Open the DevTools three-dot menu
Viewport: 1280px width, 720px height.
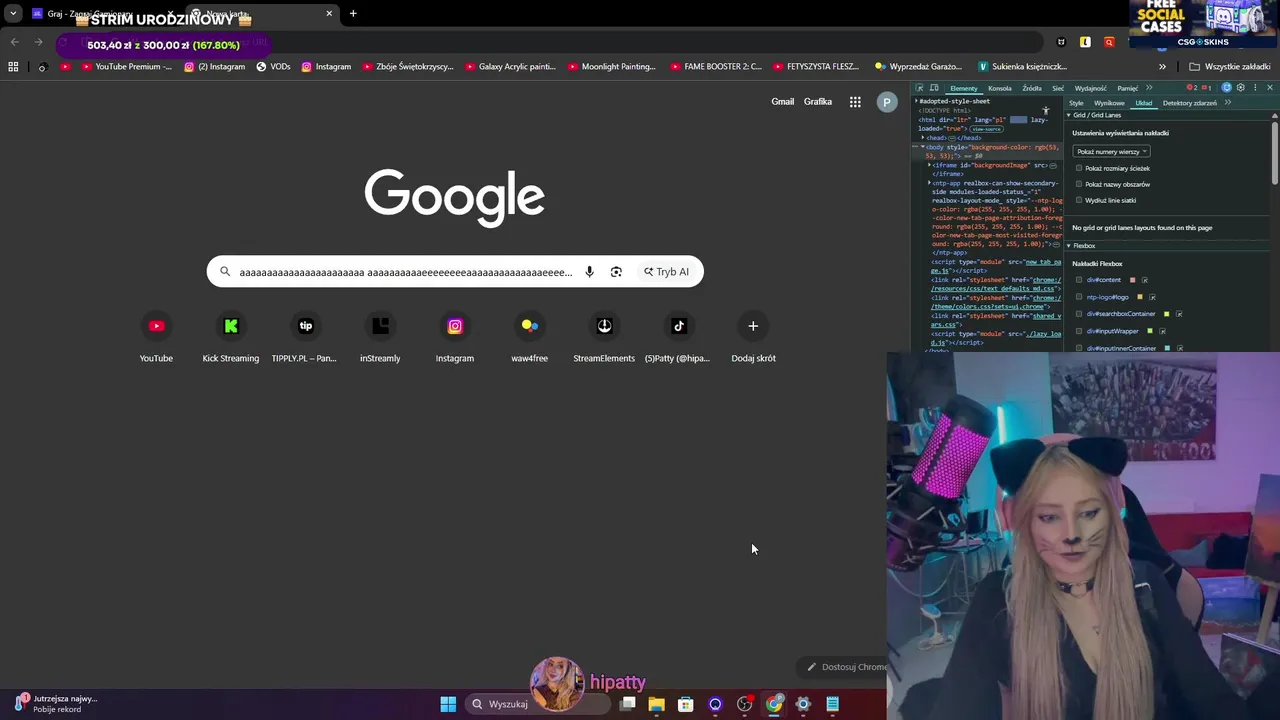[x=1255, y=88]
